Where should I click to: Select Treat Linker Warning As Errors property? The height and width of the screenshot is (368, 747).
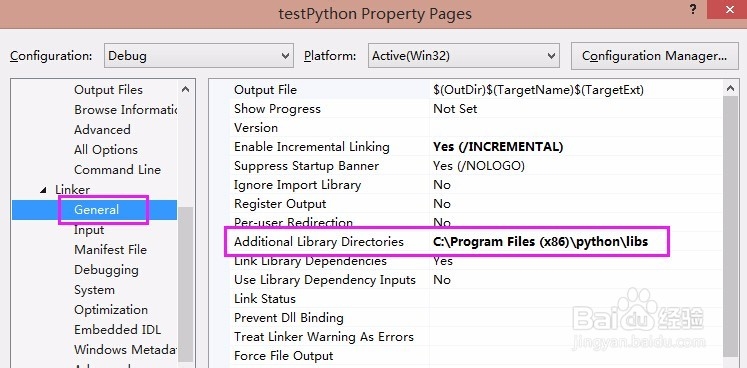point(324,337)
